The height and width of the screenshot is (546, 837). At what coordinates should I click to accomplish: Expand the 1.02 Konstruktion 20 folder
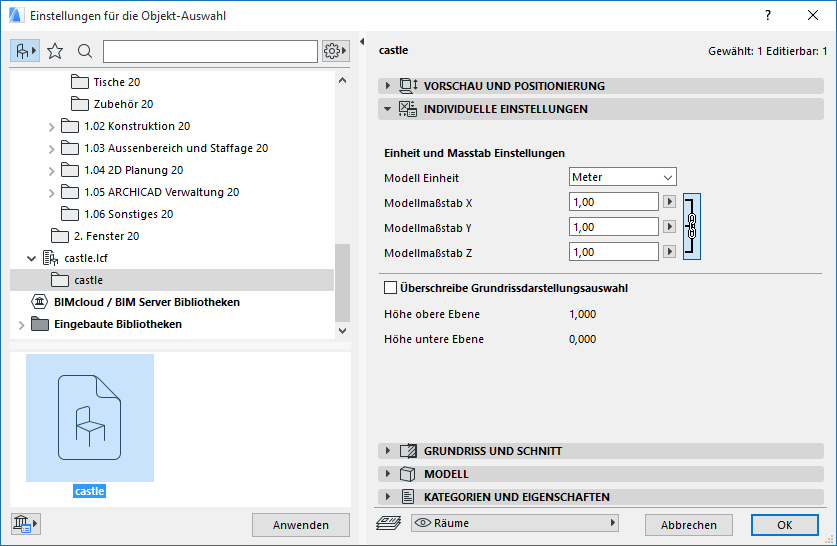52,127
